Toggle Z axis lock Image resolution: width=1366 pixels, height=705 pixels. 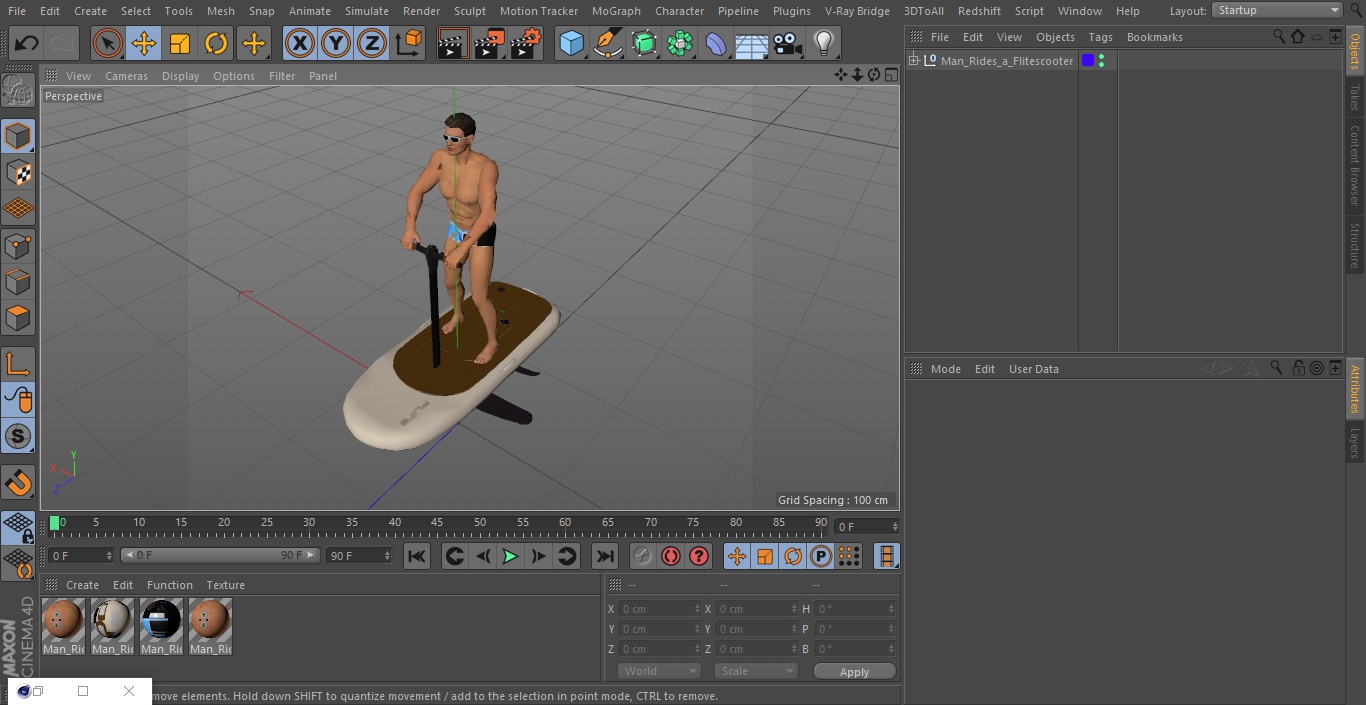coord(372,43)
